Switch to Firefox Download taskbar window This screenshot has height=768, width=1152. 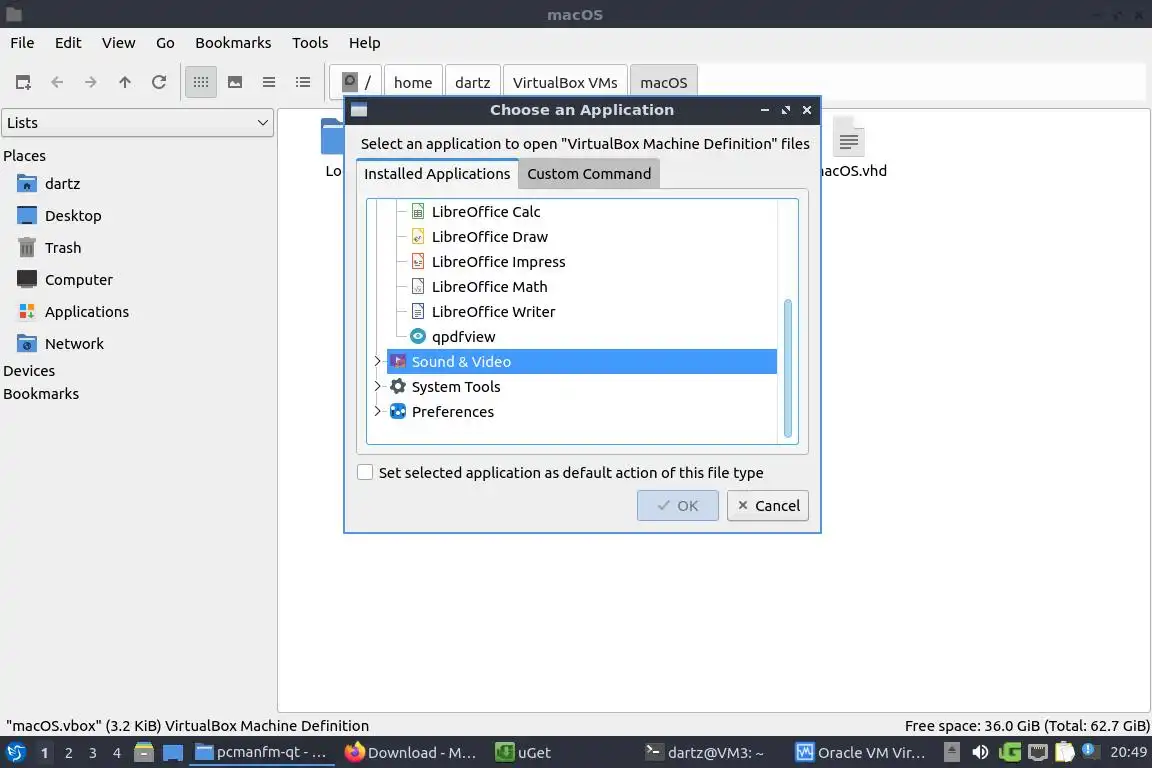pos(411,753)
